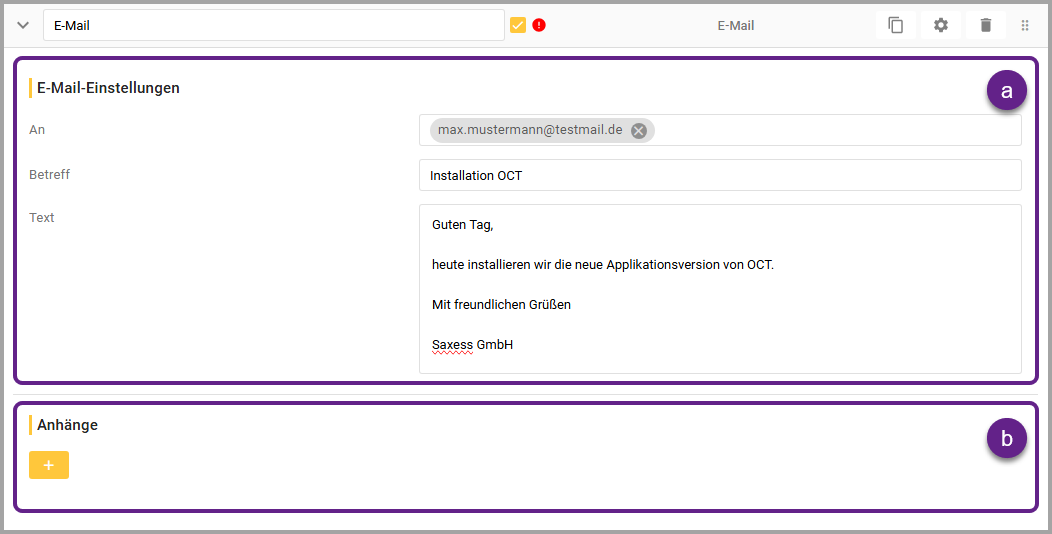
Task: Click the purple marker labeled a
Action: click(x=1006, y=91)
